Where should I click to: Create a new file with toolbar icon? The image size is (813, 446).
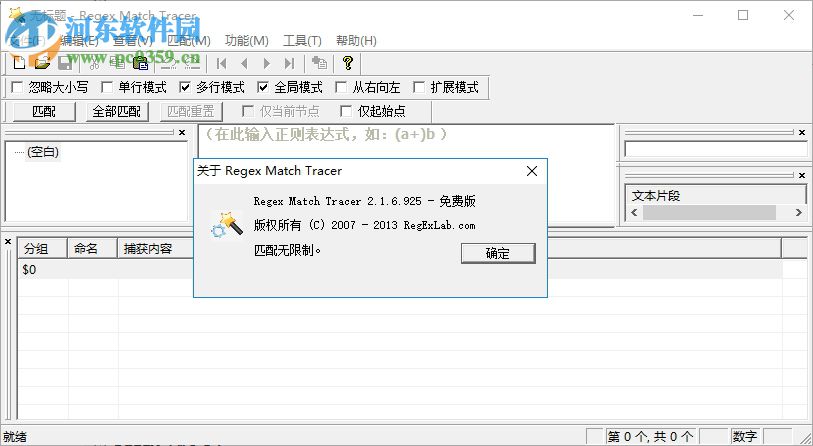(19, 63)
